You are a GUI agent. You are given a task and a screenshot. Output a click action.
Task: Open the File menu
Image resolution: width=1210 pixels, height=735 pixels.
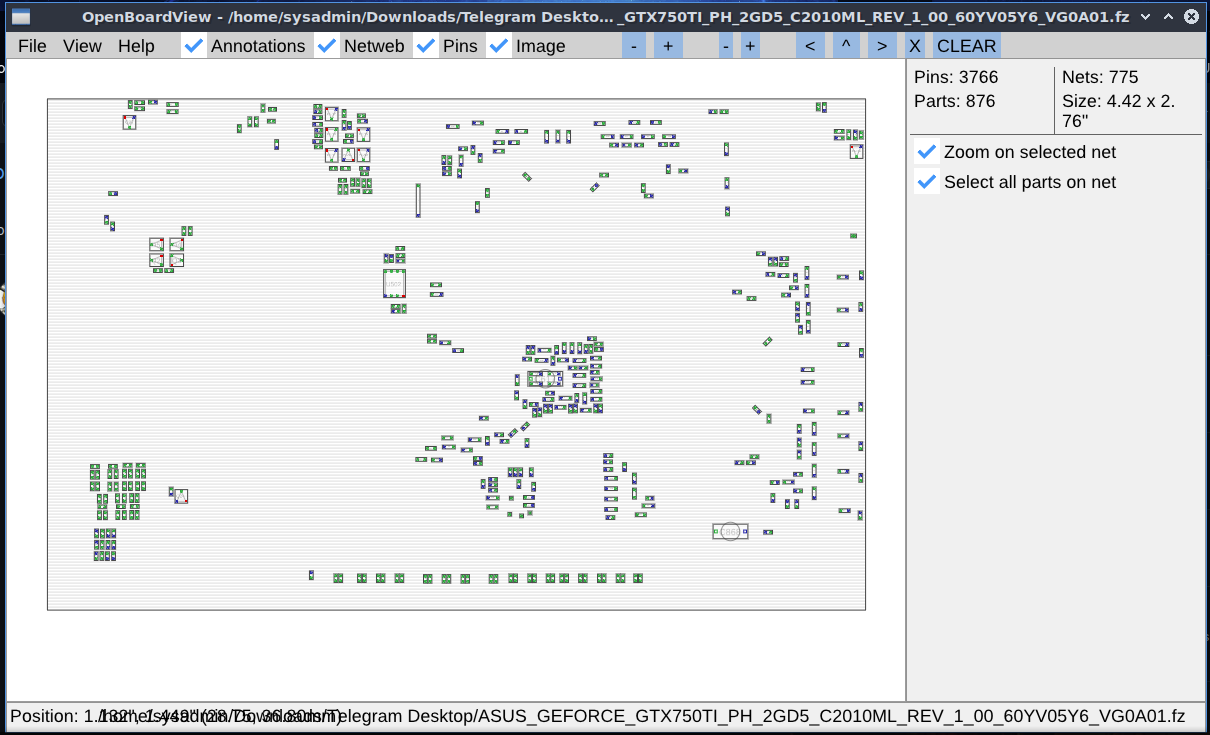click(x=31, y=45)
